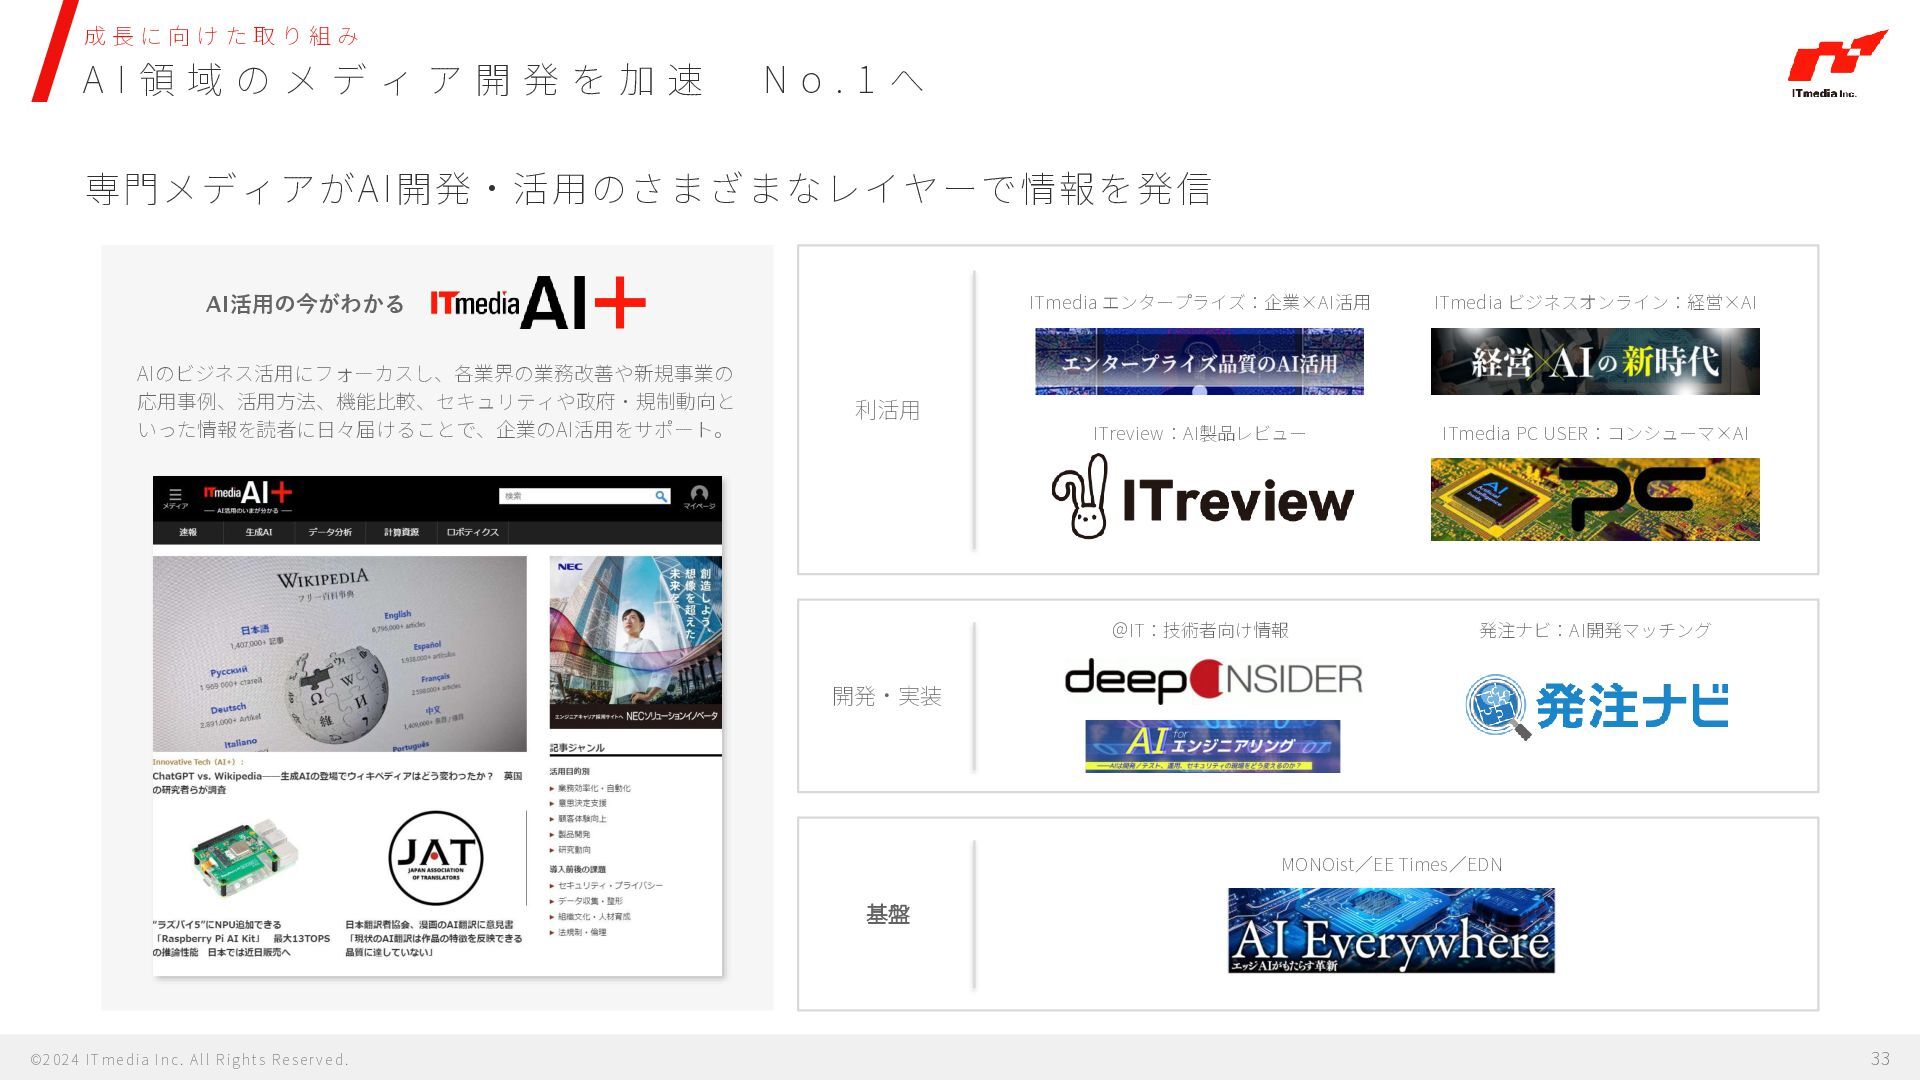
Task: Click @IT:技術者向け情報 caption
Action: (x=1200, y=630)
